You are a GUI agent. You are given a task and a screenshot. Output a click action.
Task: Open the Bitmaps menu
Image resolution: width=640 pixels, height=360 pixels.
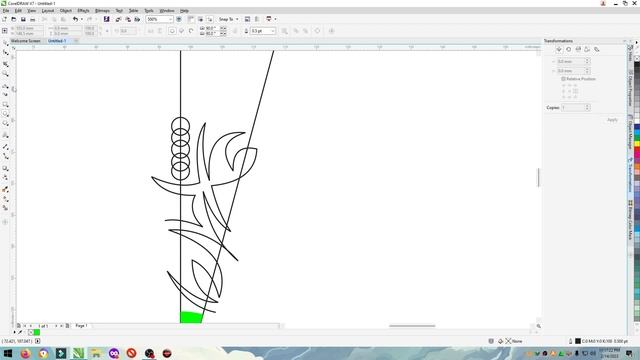click(102, 11)
